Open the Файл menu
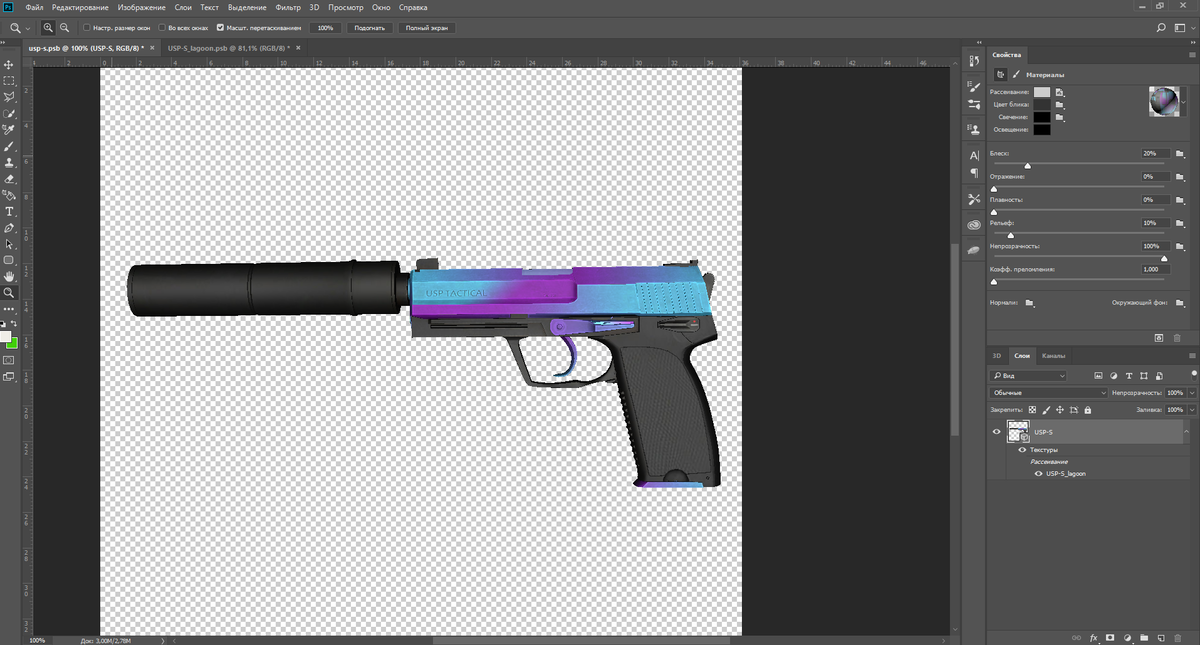Image resolution: width=1200 pixels, height=645 pixels. [x=34, y=7]
